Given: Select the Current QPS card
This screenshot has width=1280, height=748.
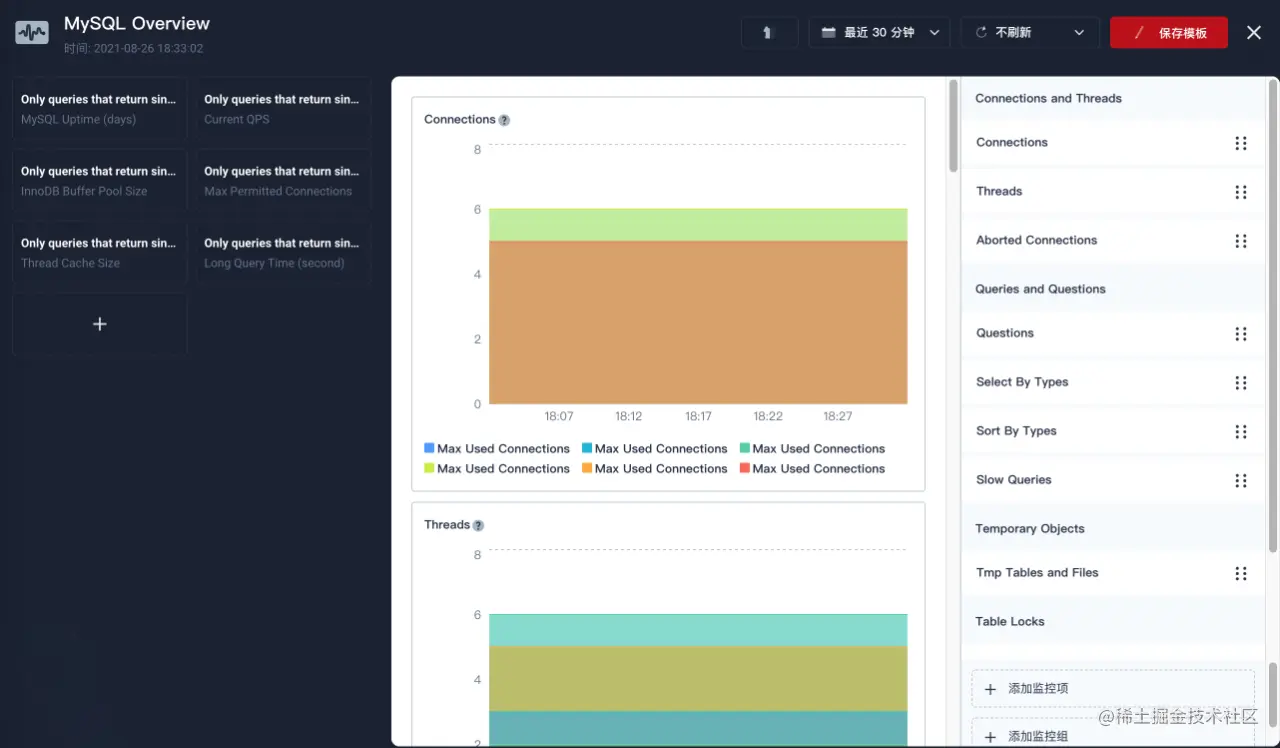Looking at the screenshot, I should (283, 109).
